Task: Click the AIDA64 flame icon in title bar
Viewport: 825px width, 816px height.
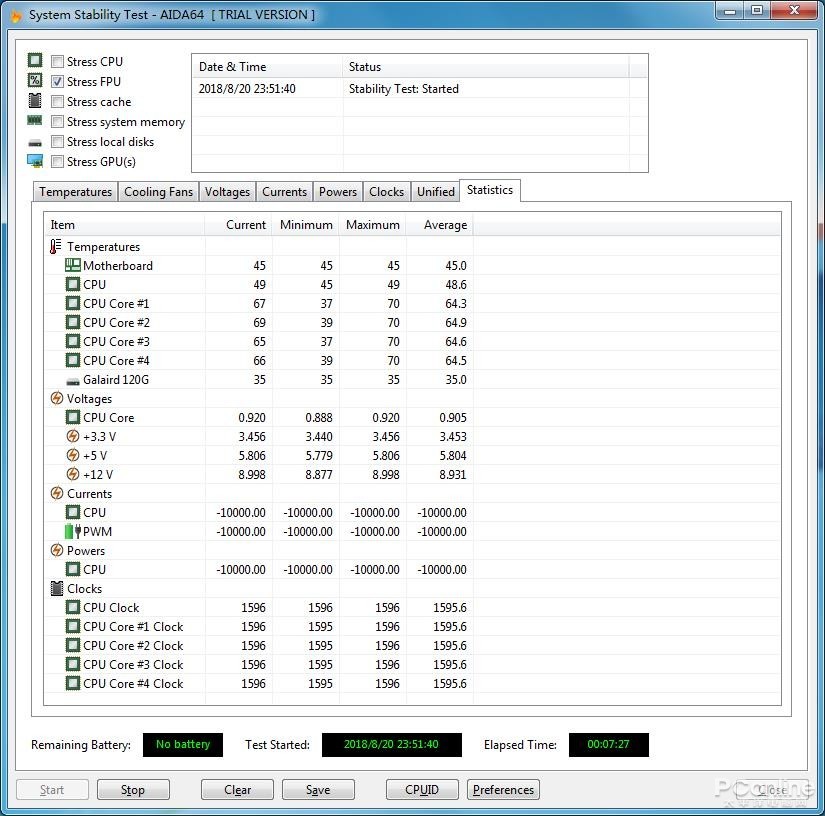Action: 16,16
